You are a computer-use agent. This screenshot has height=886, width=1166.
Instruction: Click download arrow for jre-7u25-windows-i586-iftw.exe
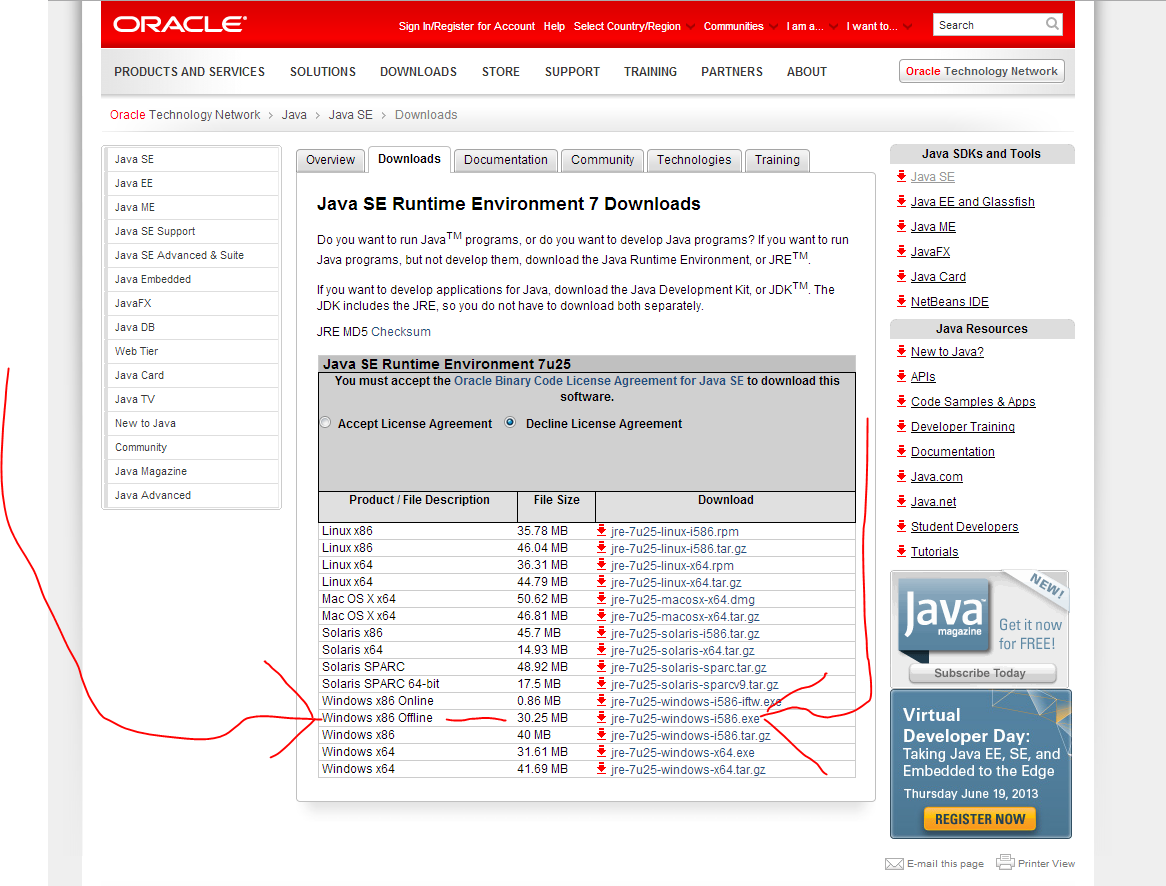(x=602, y=702)
